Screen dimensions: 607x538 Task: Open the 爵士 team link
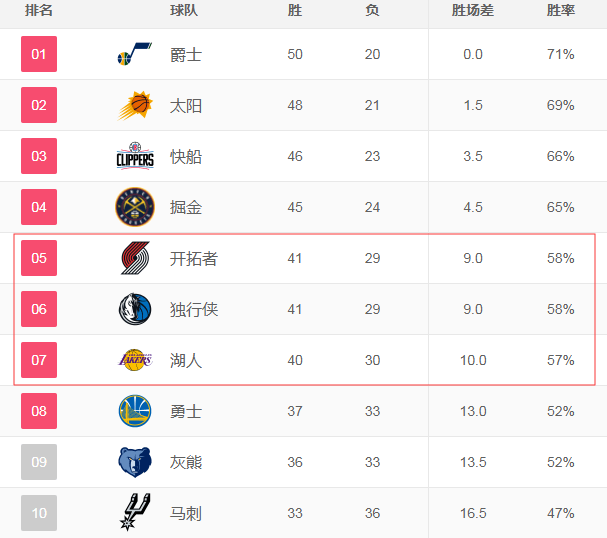click(186, 55)
